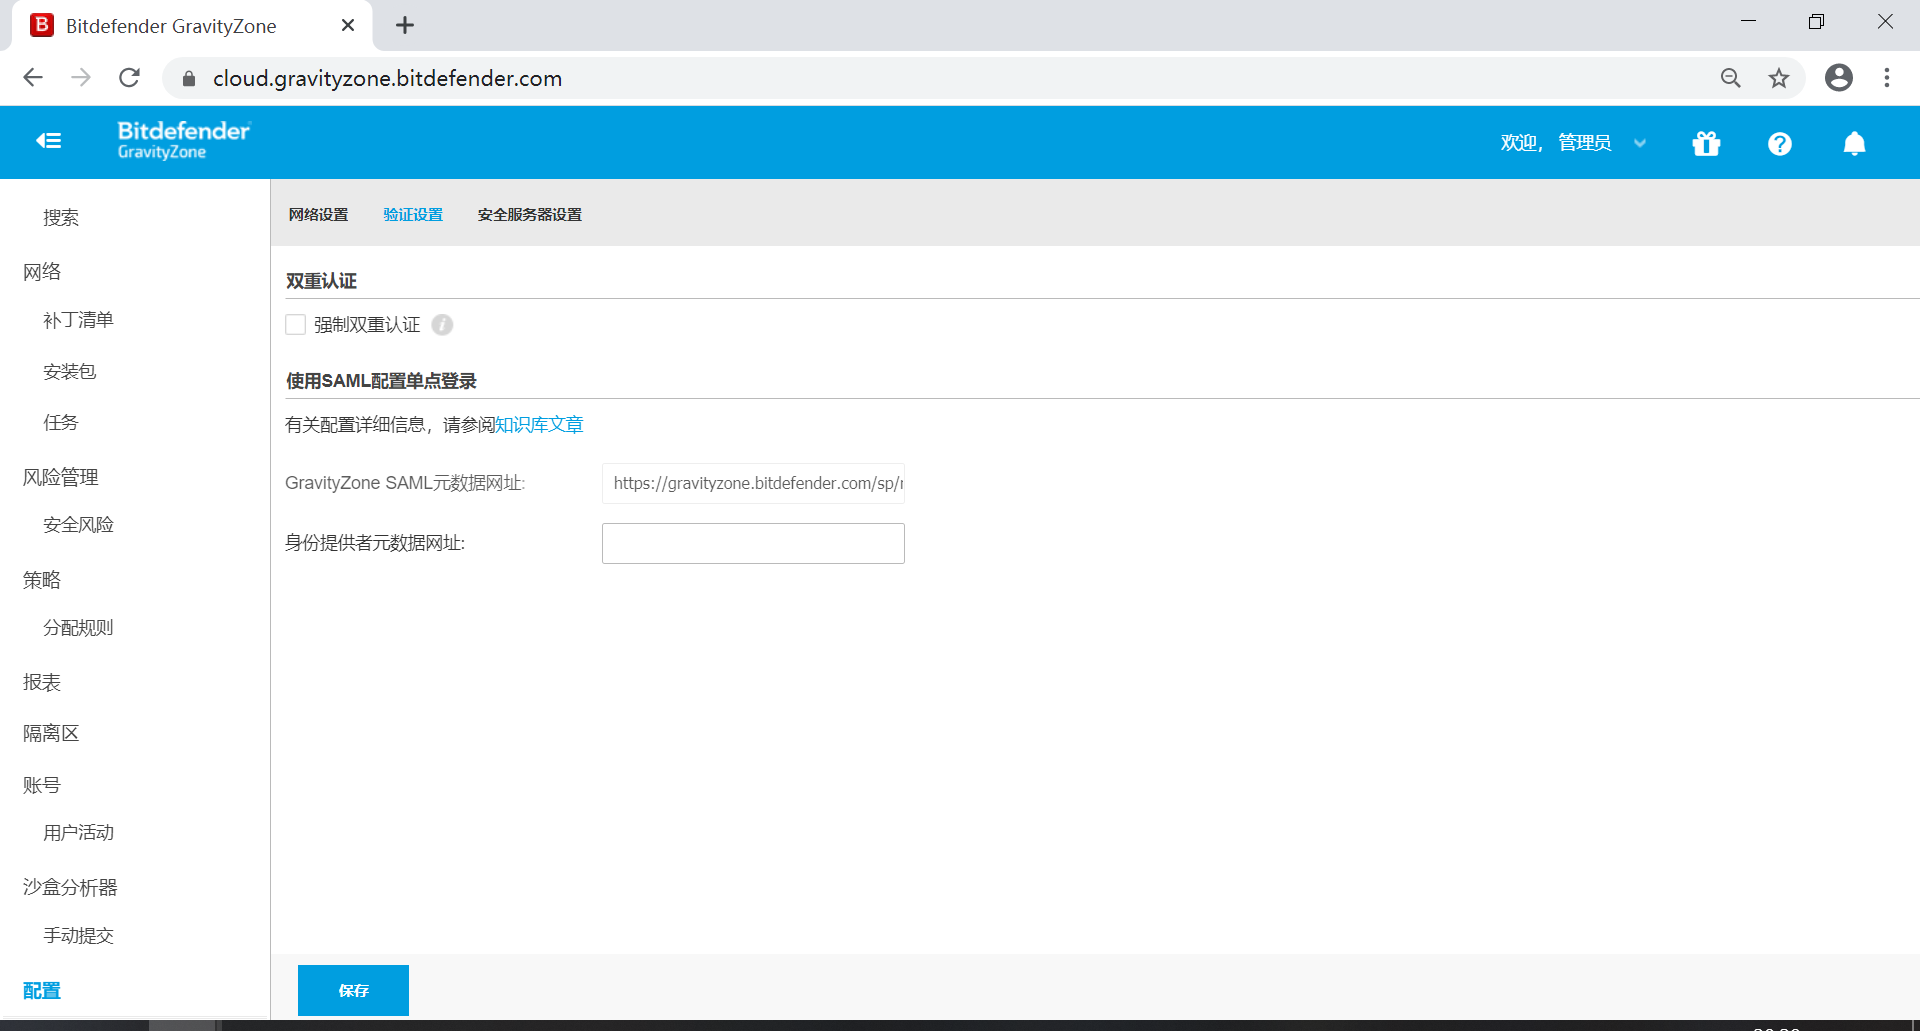This screenshot has width=1920, height=1031.
Task: Enable the 强制双重认证 checkbox
Action: [295, 324]
